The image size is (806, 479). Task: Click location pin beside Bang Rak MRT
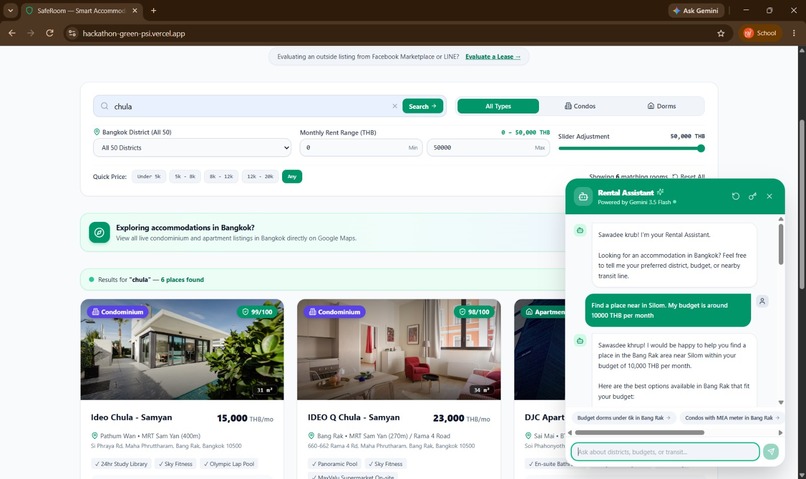(x=311, y=435)
